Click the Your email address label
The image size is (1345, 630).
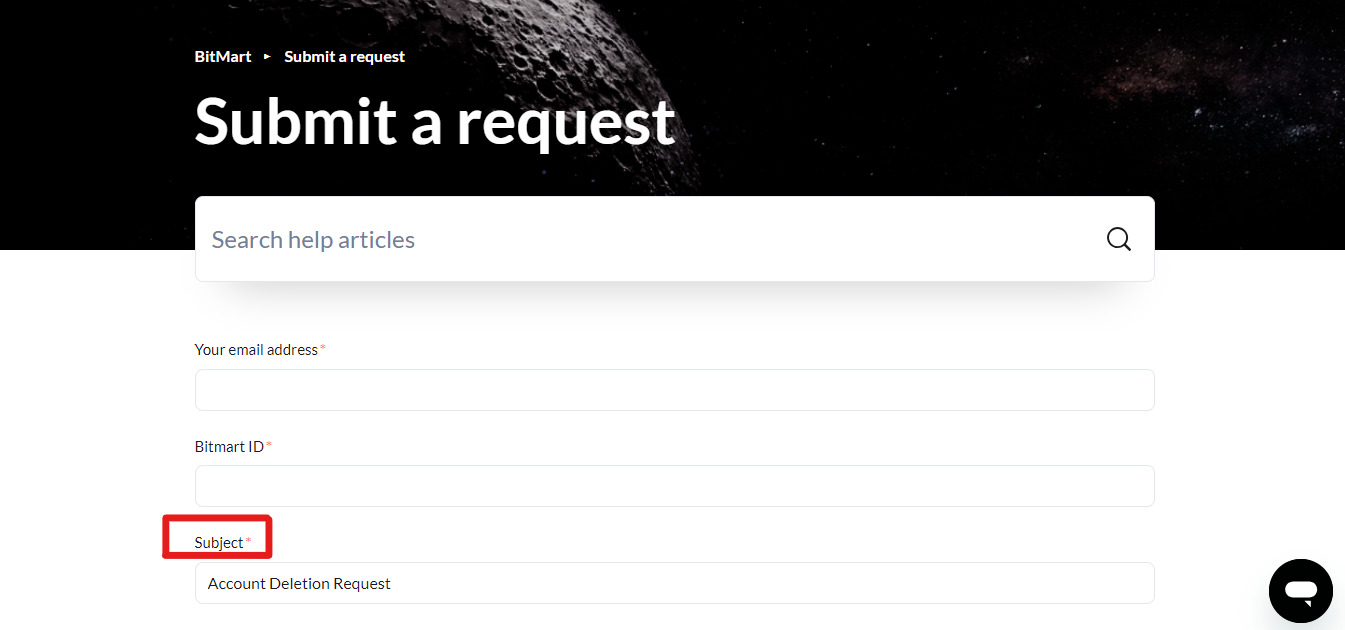256,349
